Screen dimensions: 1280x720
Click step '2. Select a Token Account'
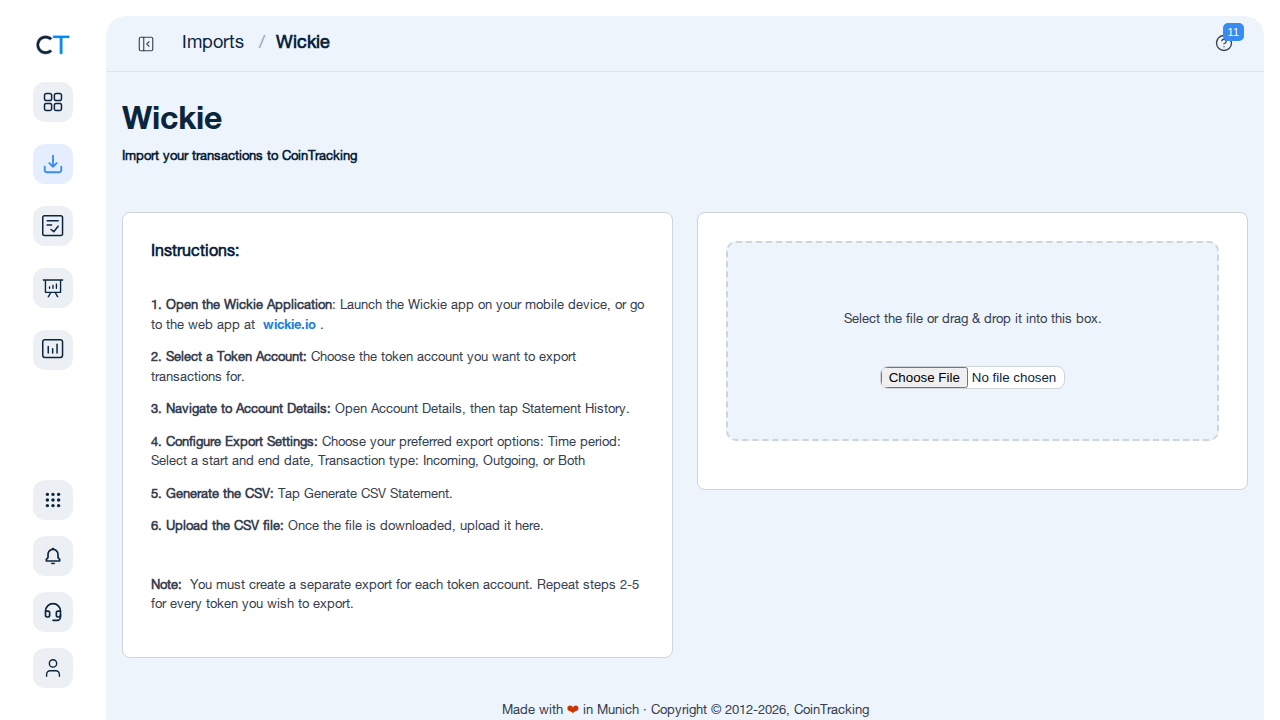coord(229,357)
